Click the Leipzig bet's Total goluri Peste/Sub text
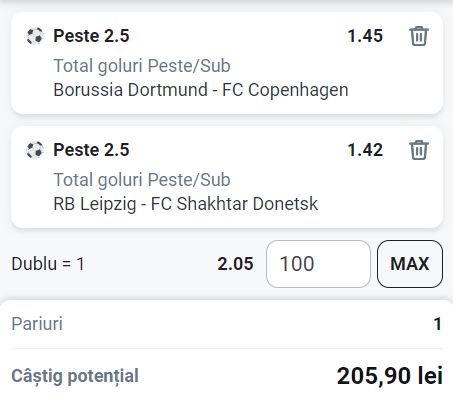The image size is (453, 399). coord(142,180)
